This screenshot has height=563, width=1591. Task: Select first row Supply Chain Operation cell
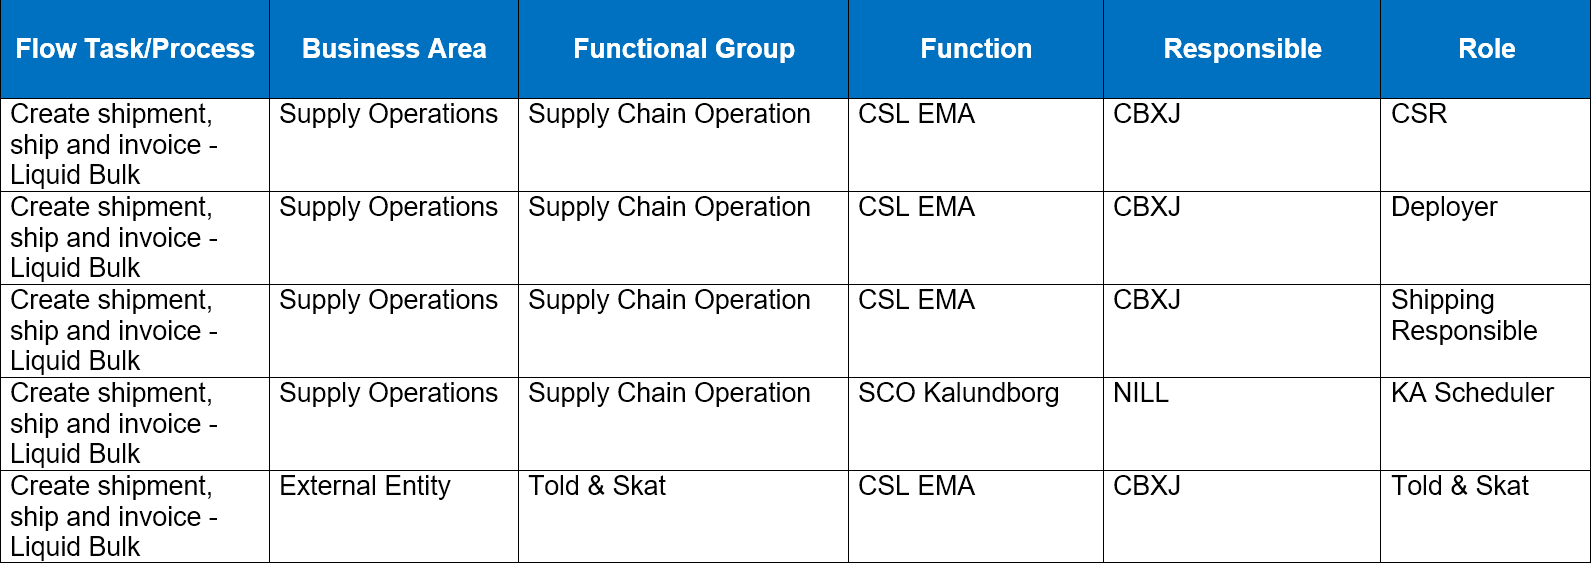683,145
